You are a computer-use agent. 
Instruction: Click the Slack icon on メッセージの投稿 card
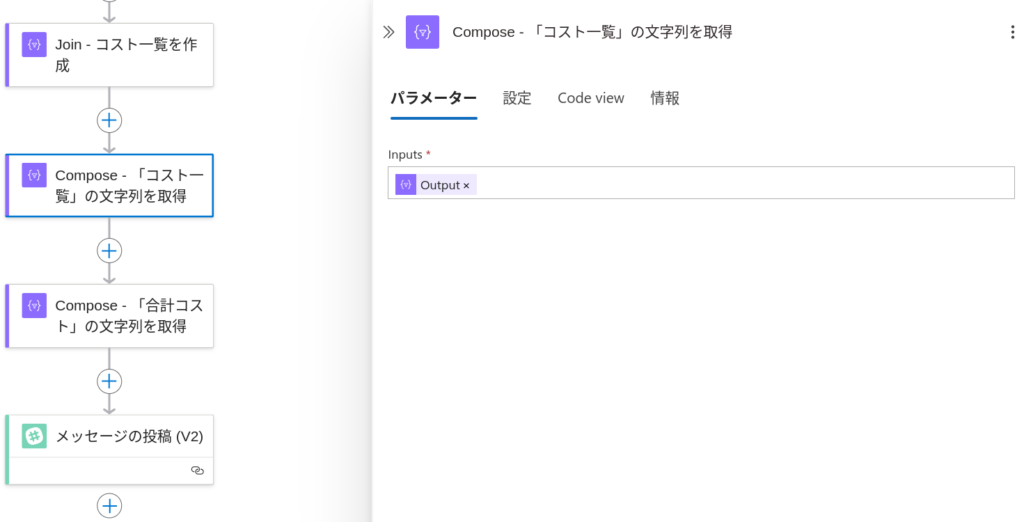point(34,436)
